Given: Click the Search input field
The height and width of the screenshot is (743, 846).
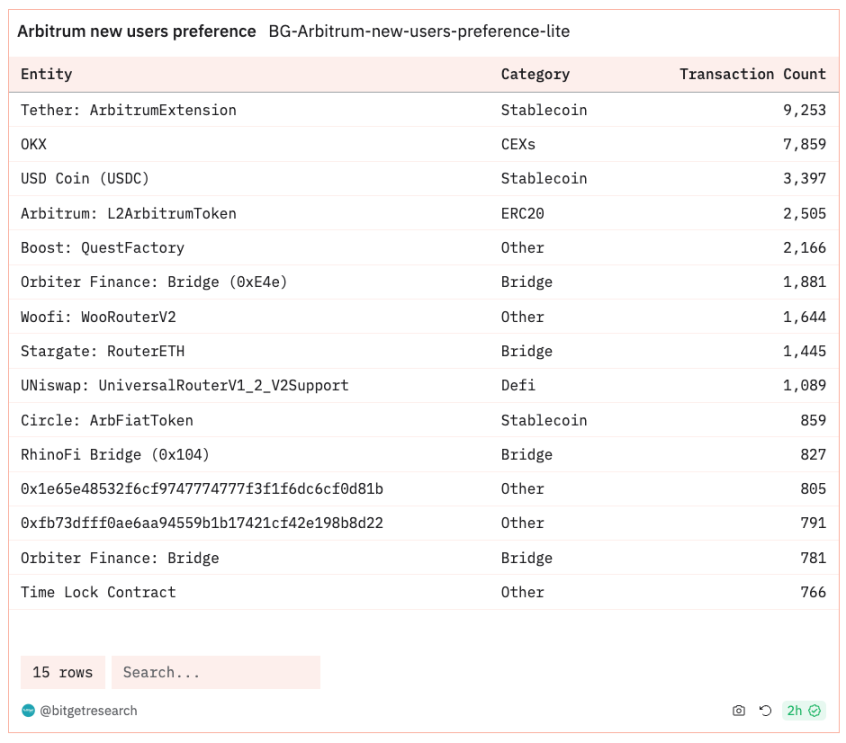Looking at the screenshot, I should click(215, 672).
